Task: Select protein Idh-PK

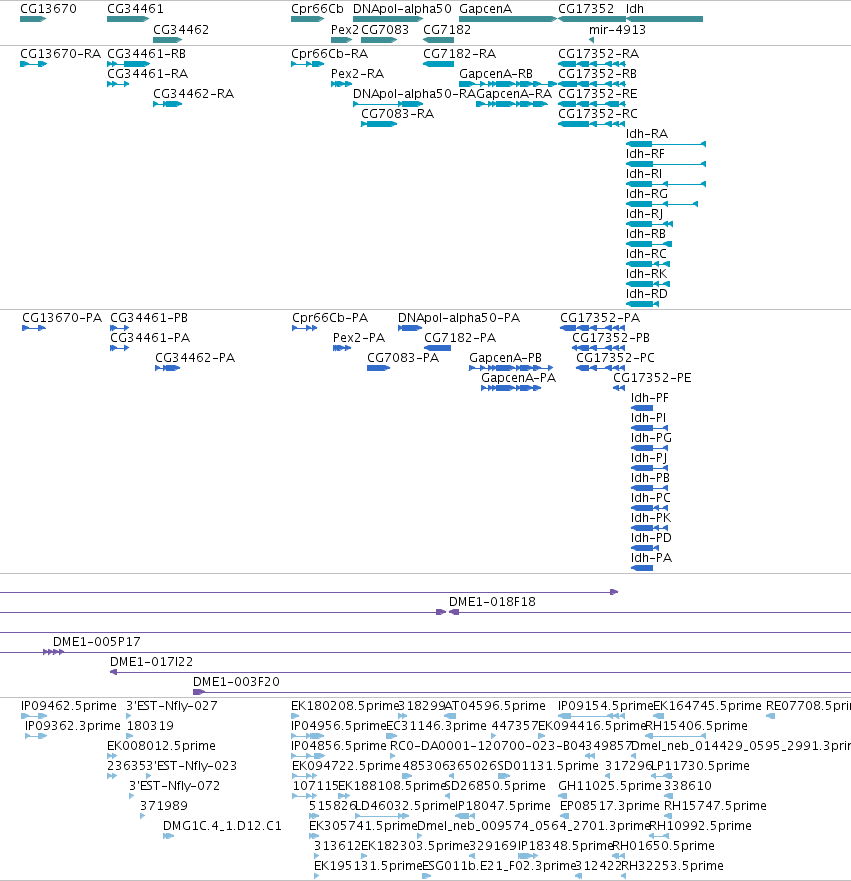Action: pyautogui.click(x=649, y=528)
